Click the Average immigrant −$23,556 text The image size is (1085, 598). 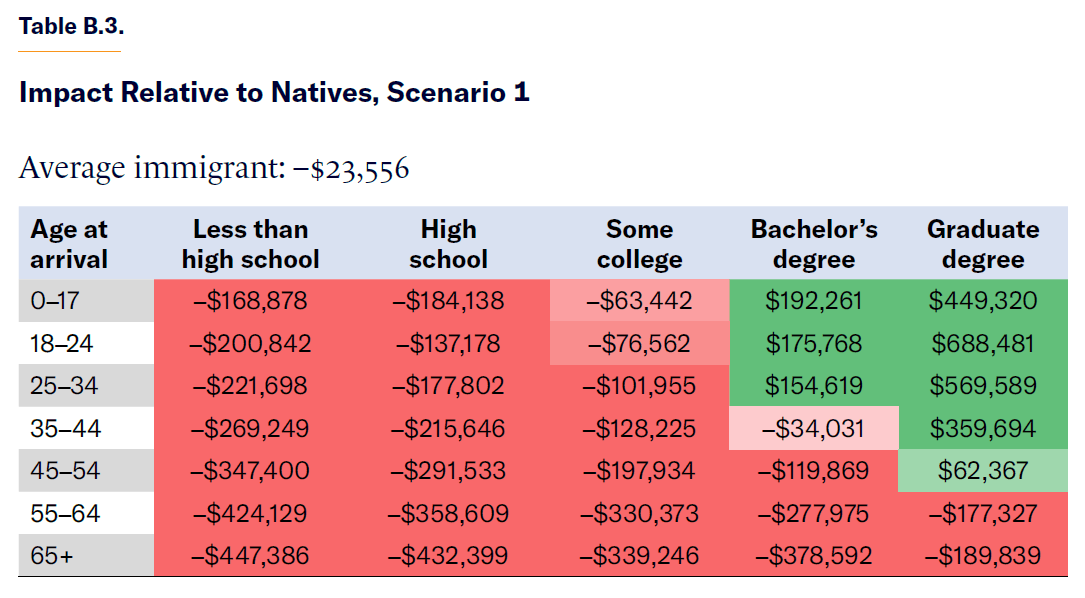[x=214, y=168]
